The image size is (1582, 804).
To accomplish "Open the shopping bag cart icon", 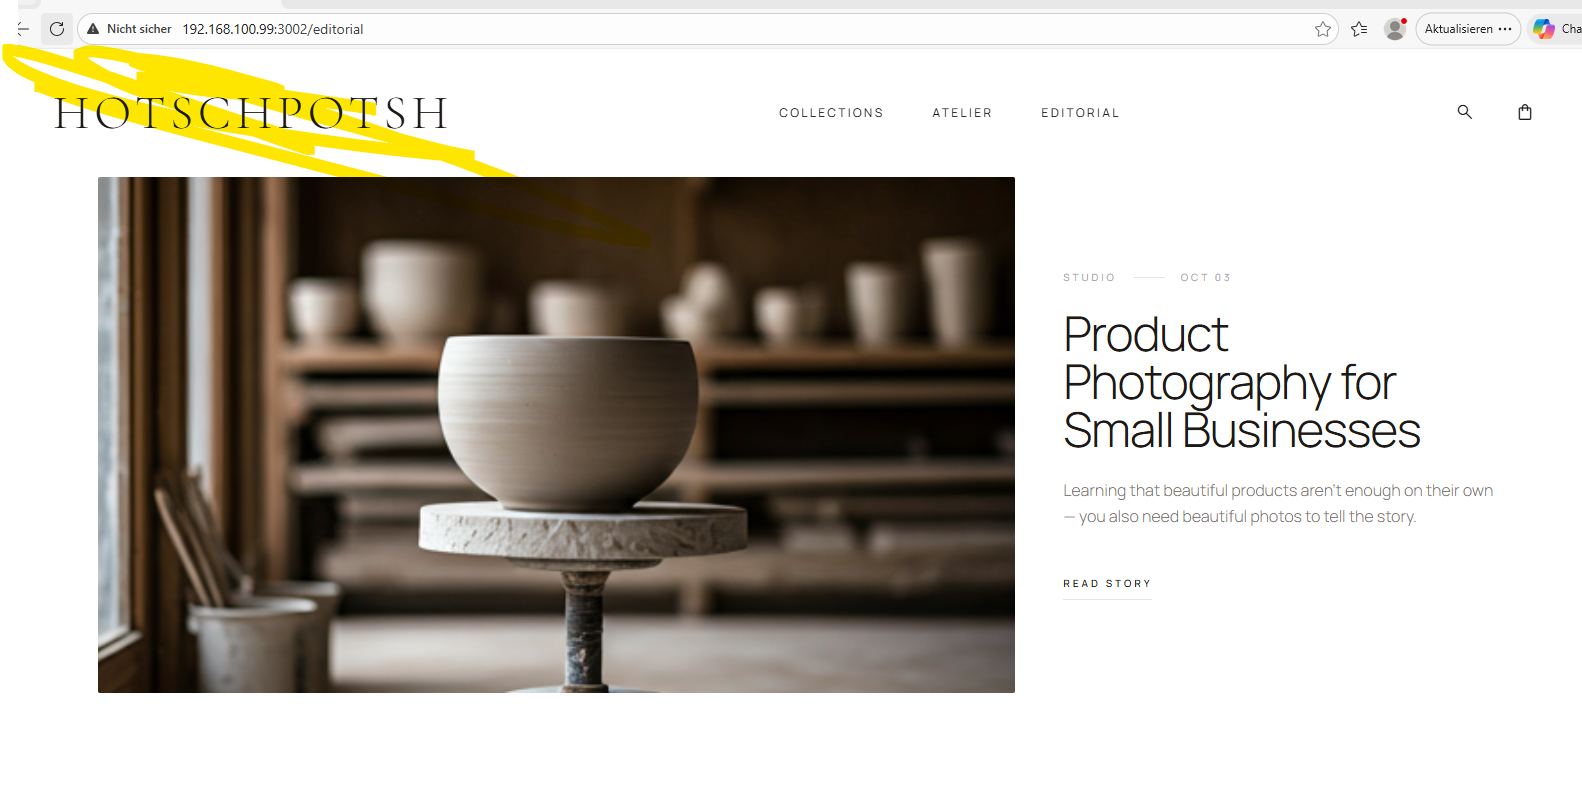I will click(1525, 112).
